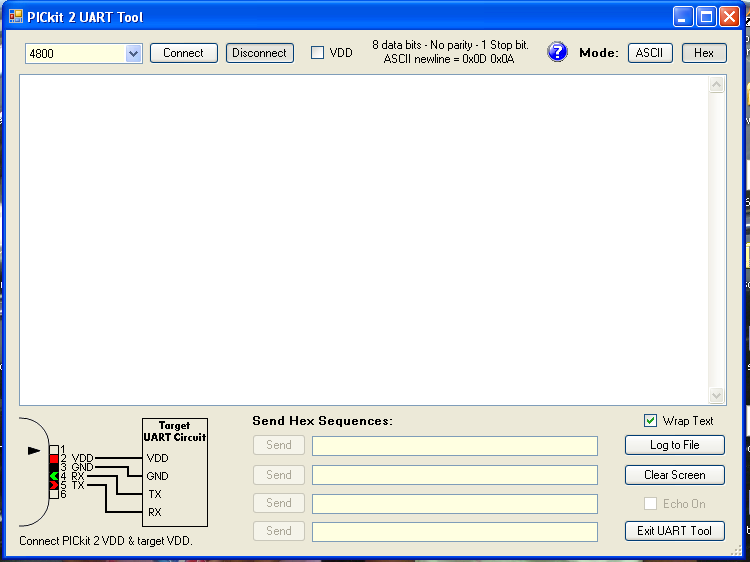Click the third Send button
Image resolution: width=750 pixels, height=562 pixels.
[279, 503]
